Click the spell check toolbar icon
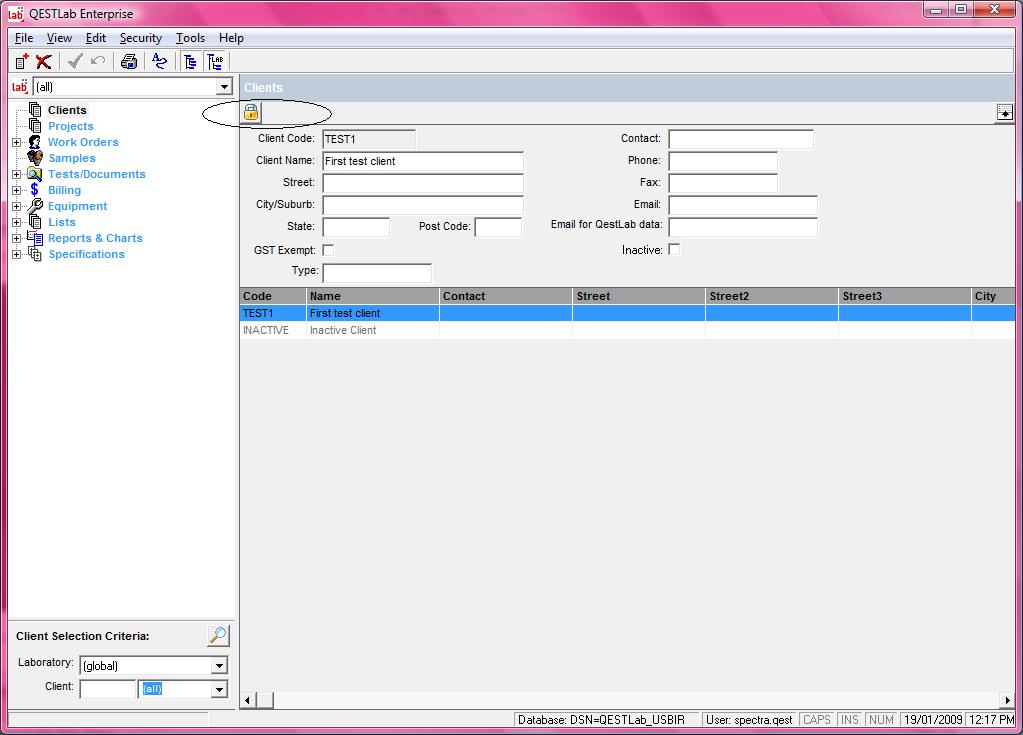This screenshot has width=1023, height=735. click(x=160, y=62)
